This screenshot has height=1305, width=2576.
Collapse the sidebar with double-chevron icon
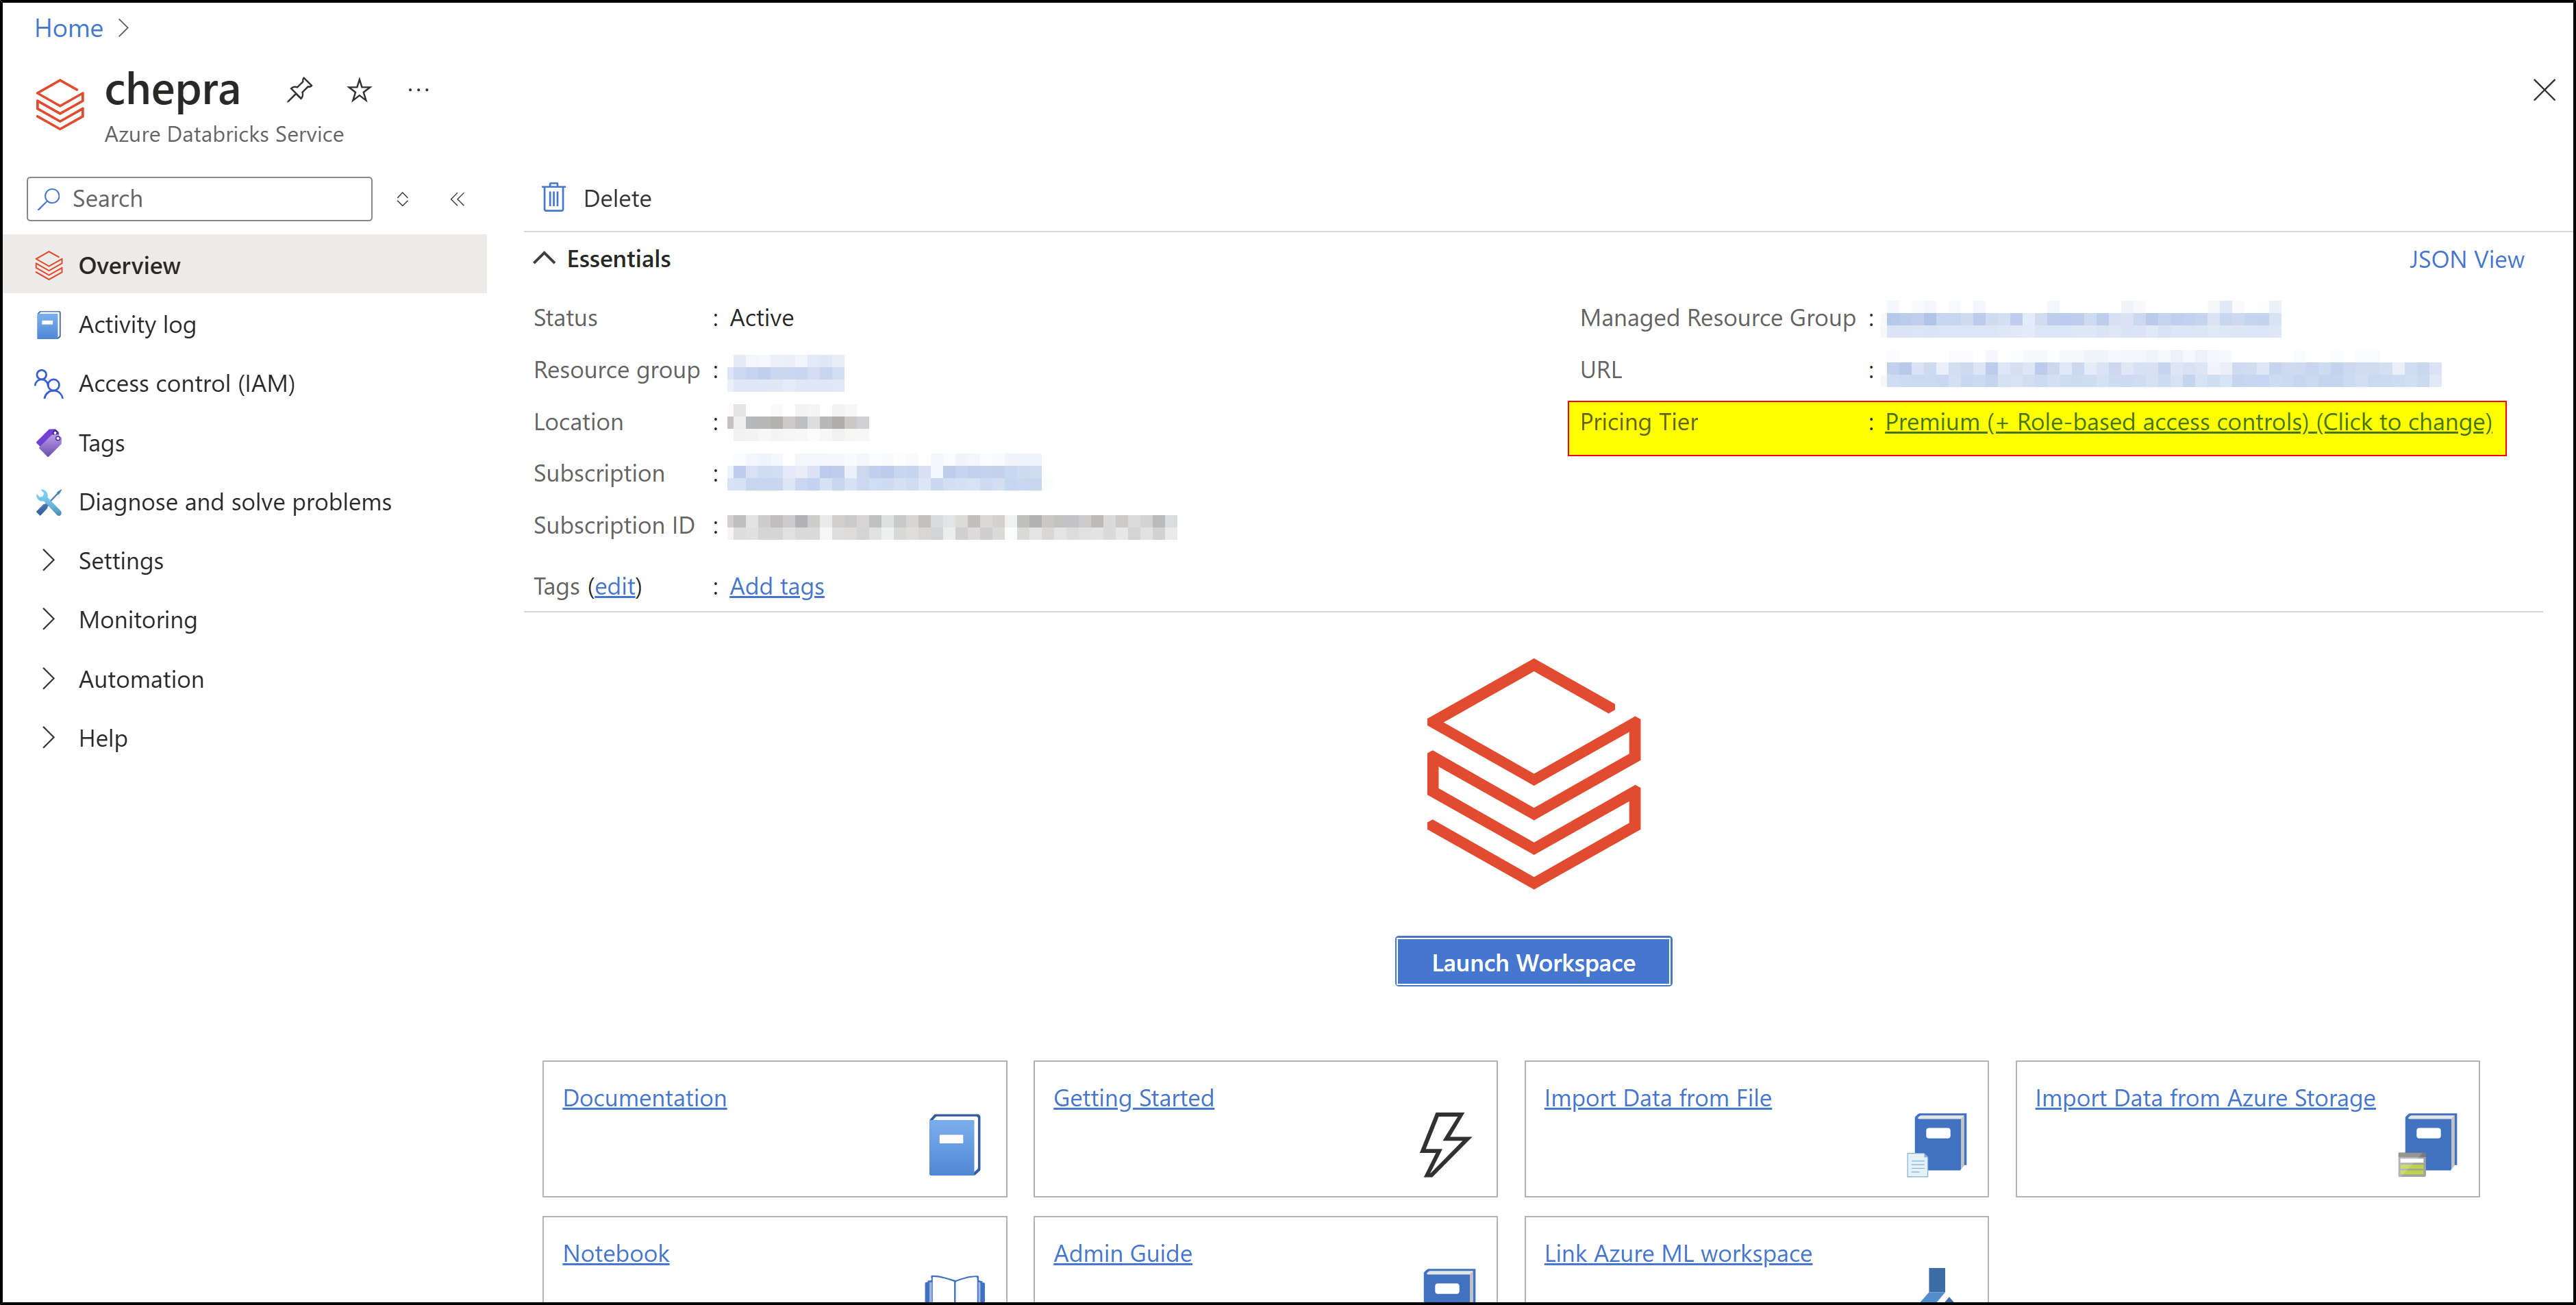[x=458, y=198]
